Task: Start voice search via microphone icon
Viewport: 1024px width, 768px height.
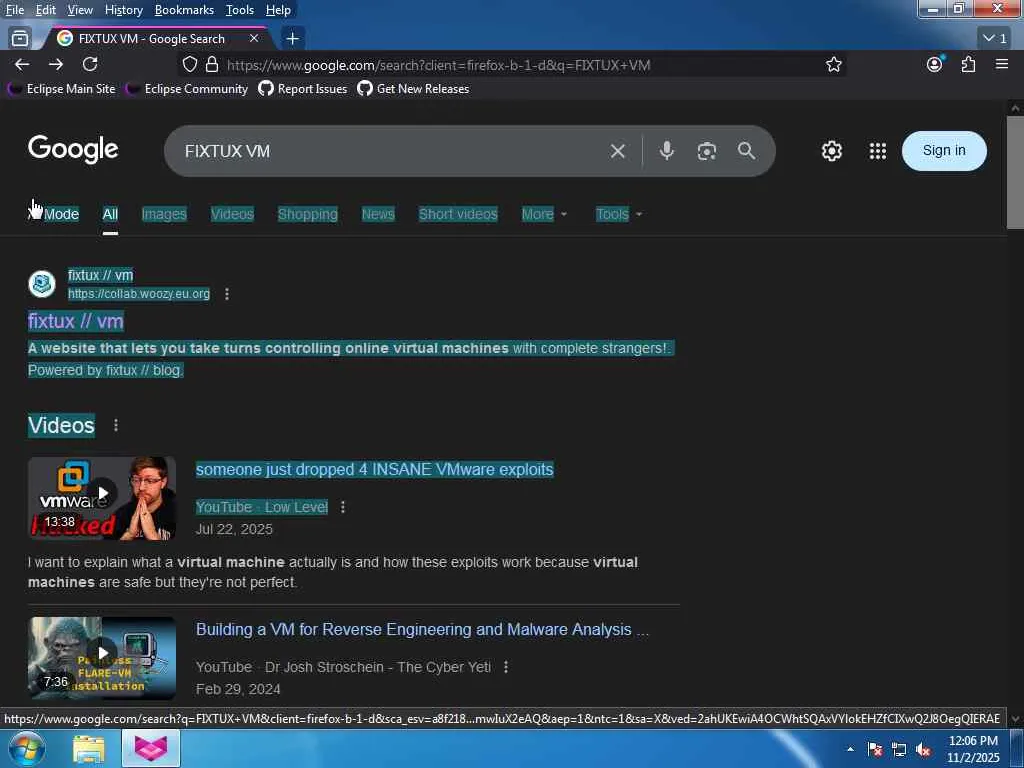Action: coord(666,151)
